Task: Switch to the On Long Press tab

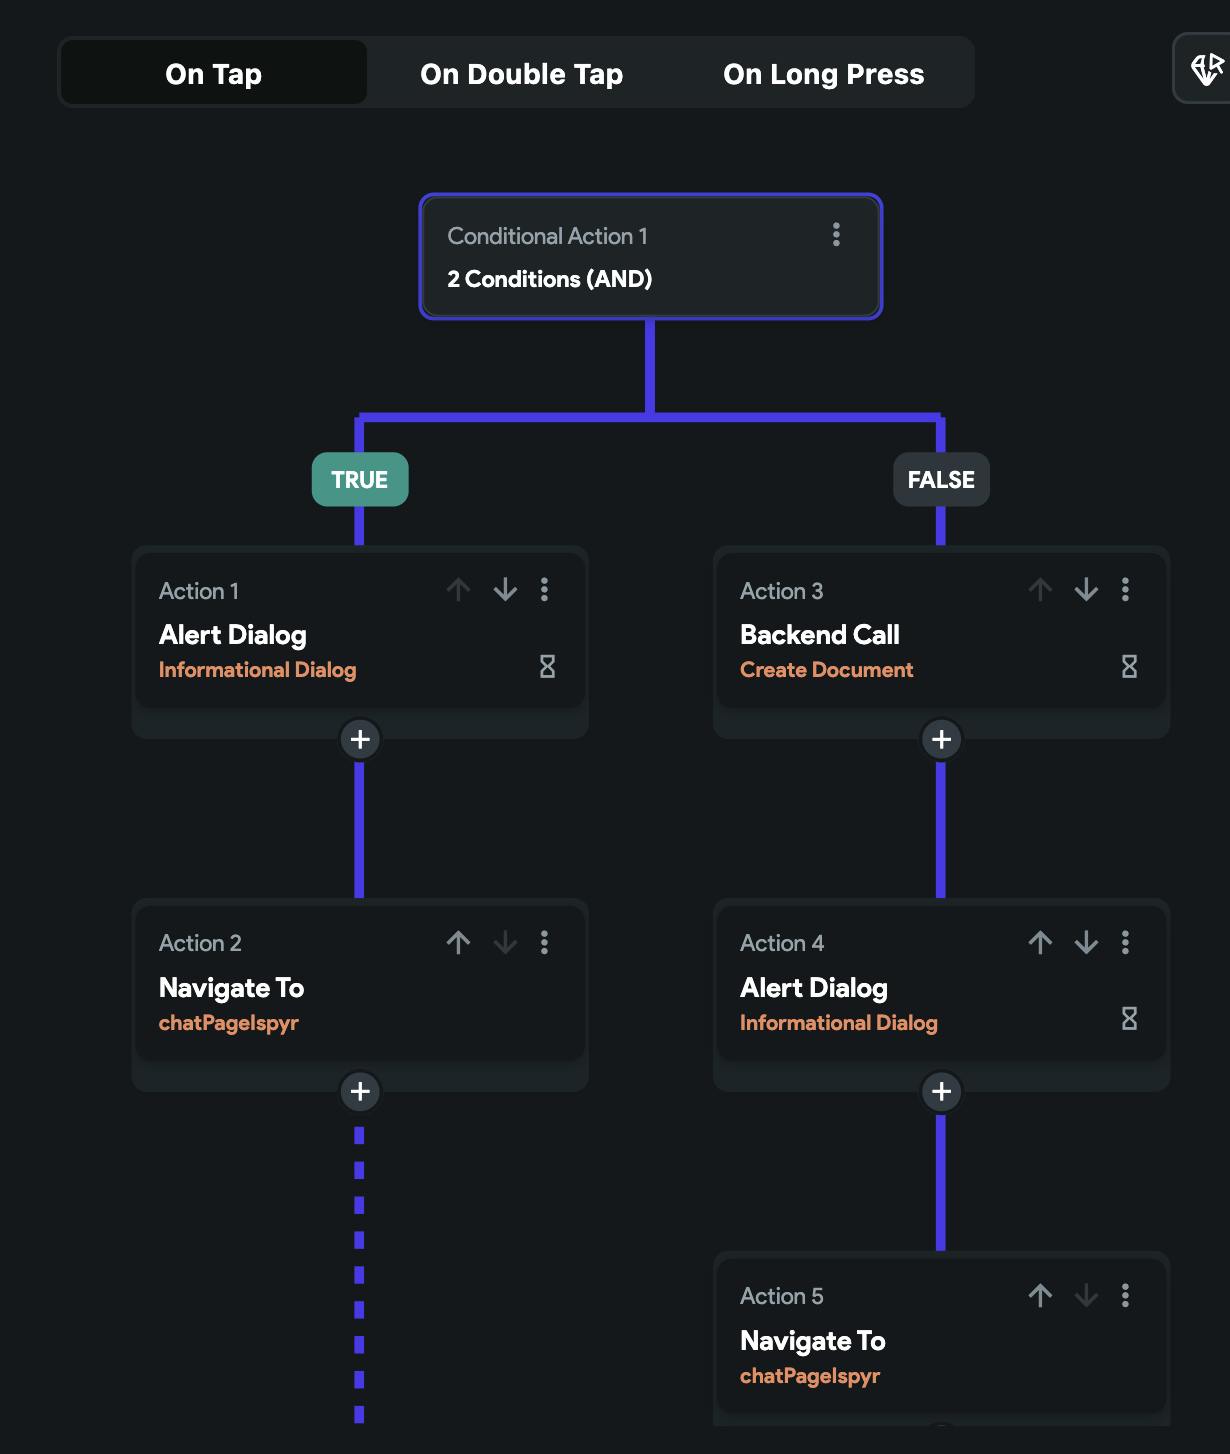Action: point(823,73)
